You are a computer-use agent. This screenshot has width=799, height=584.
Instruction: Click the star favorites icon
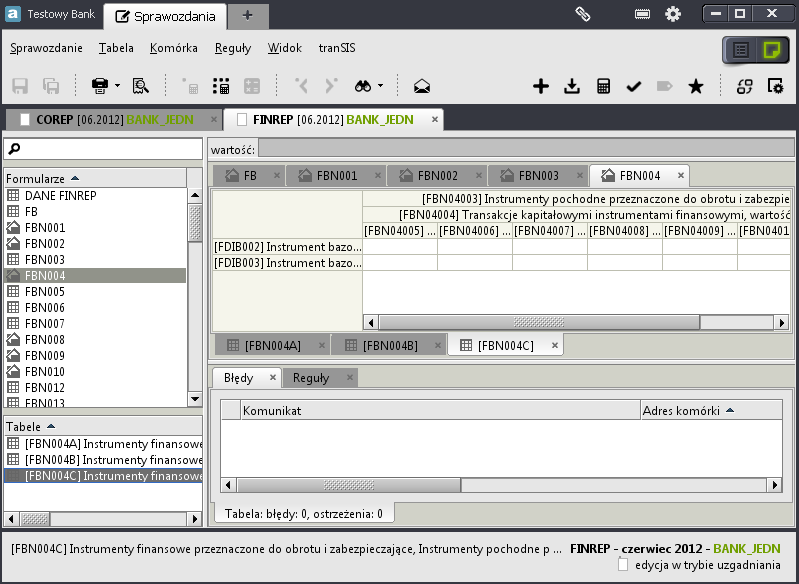(x=696, y=86)
